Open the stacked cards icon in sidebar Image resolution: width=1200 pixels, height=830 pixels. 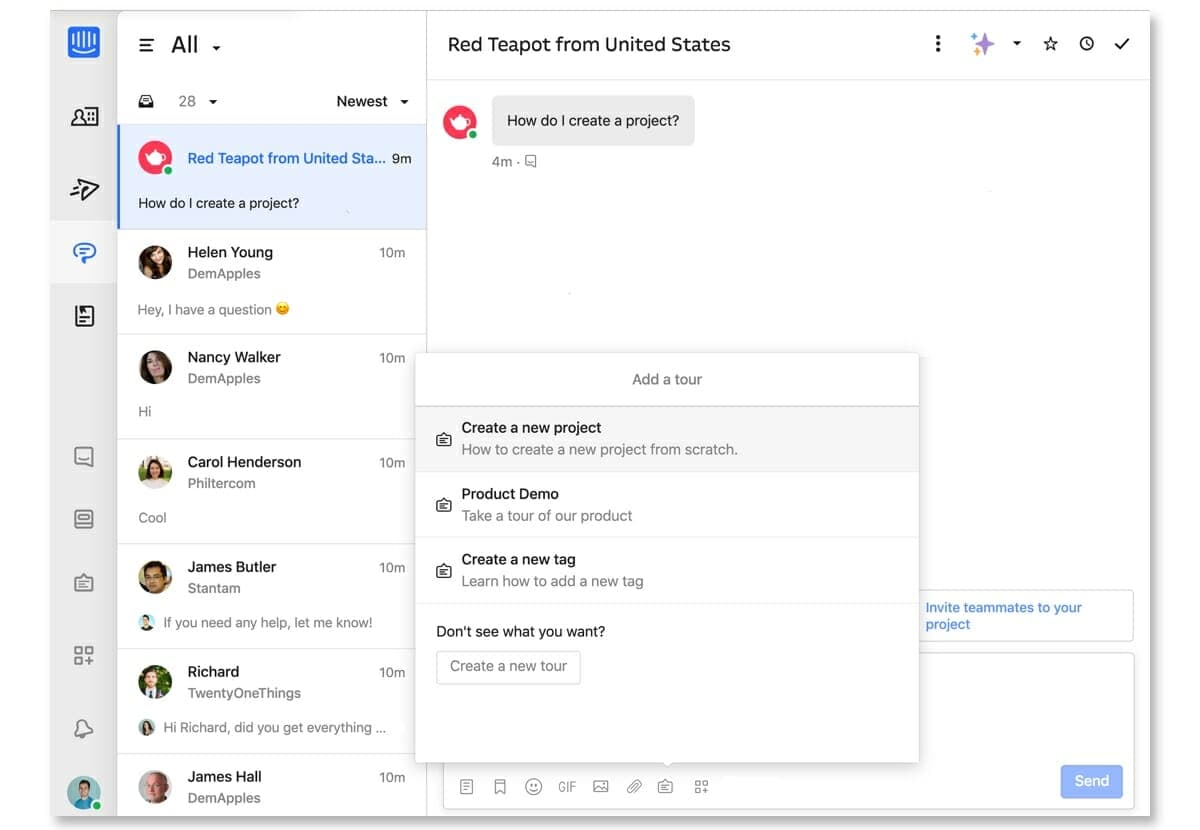tap(84, 519)
